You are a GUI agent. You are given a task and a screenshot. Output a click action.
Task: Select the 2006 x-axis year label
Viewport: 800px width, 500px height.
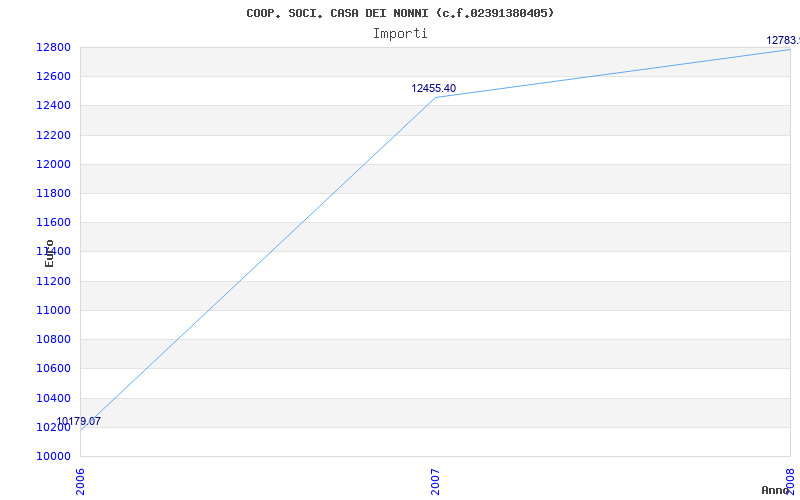[80, 482]
